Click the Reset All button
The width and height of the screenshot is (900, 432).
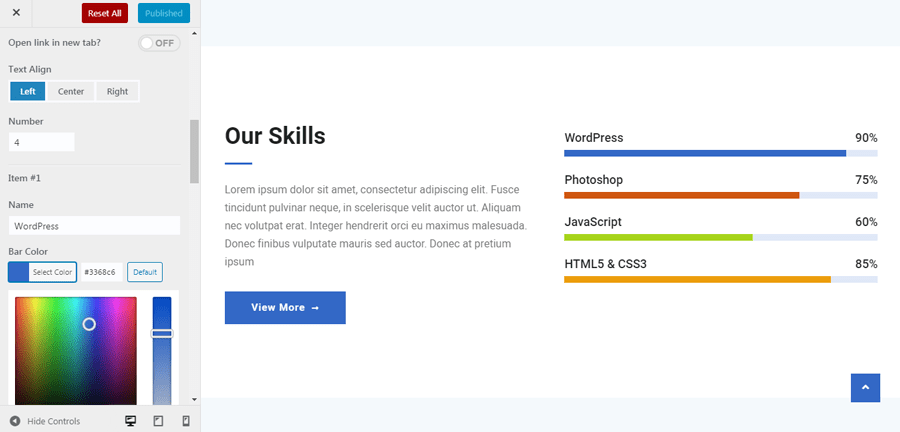(x=104, y=13)
